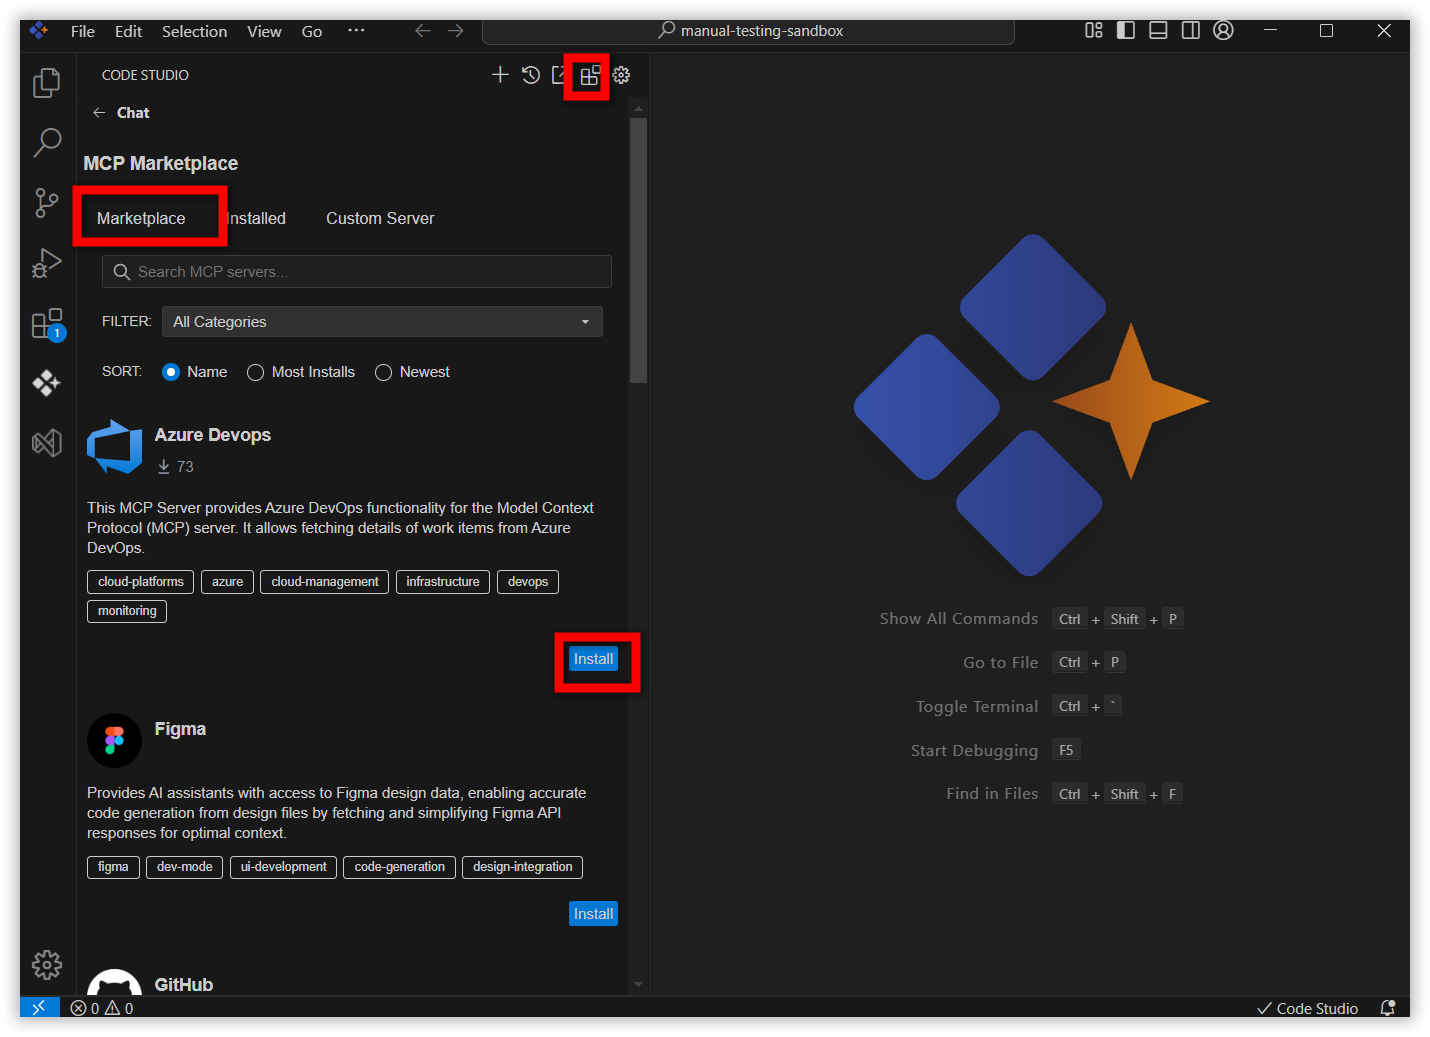This screenshot has height=1037, width=1430.
Task: Click the marketplace panel scrollbar thumb
Action: (638, 250)
